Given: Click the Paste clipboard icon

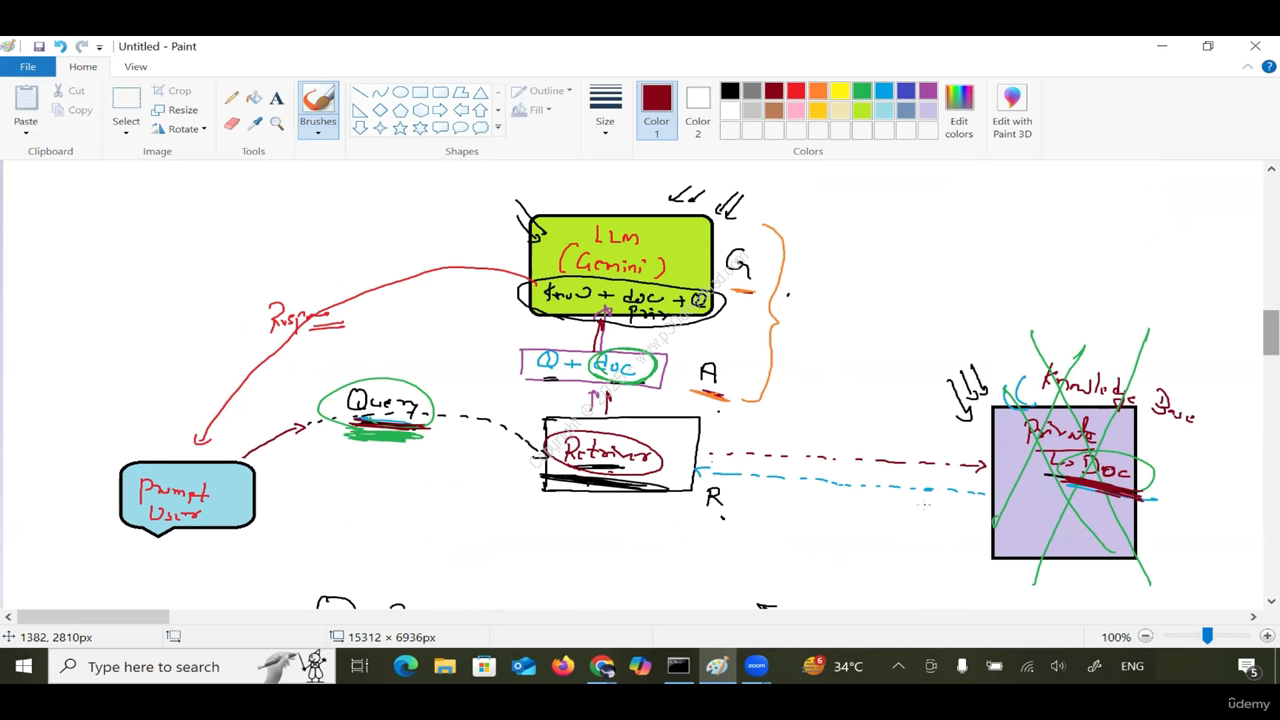Looking at the screenshot, I should (26, 98).
